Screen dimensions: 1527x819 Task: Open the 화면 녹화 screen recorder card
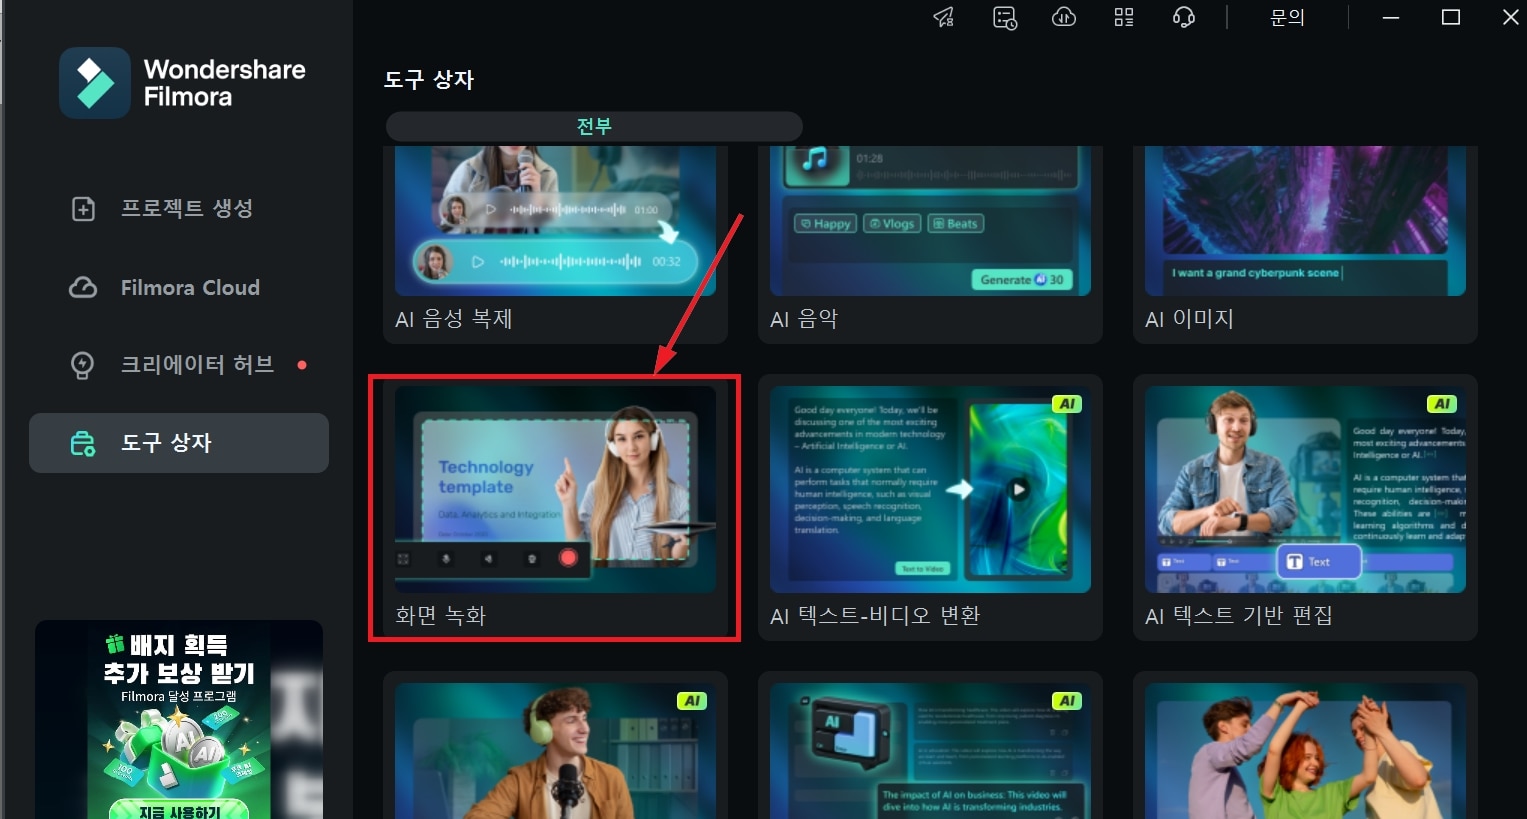coord(555,508)
